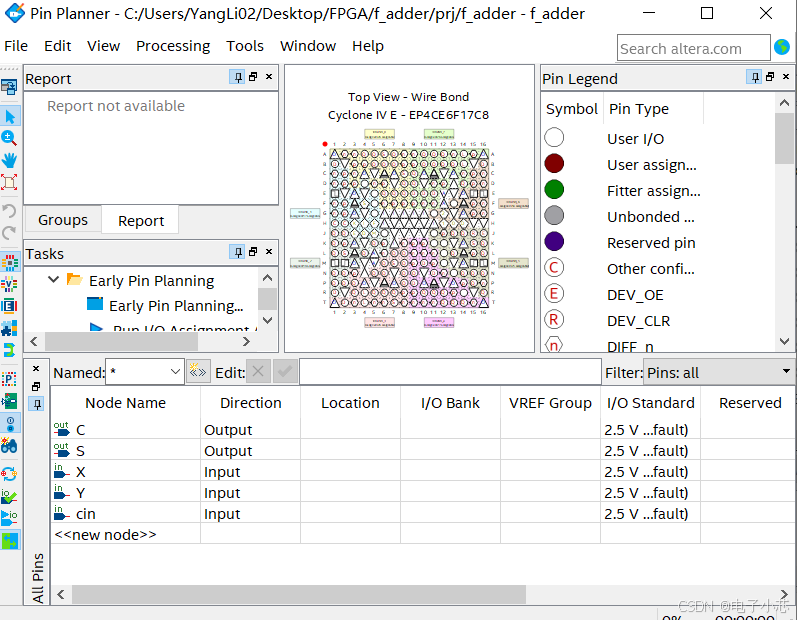This screenshot has height=620, width=797.
Task: Open the Processing menu
Action: 173,46
